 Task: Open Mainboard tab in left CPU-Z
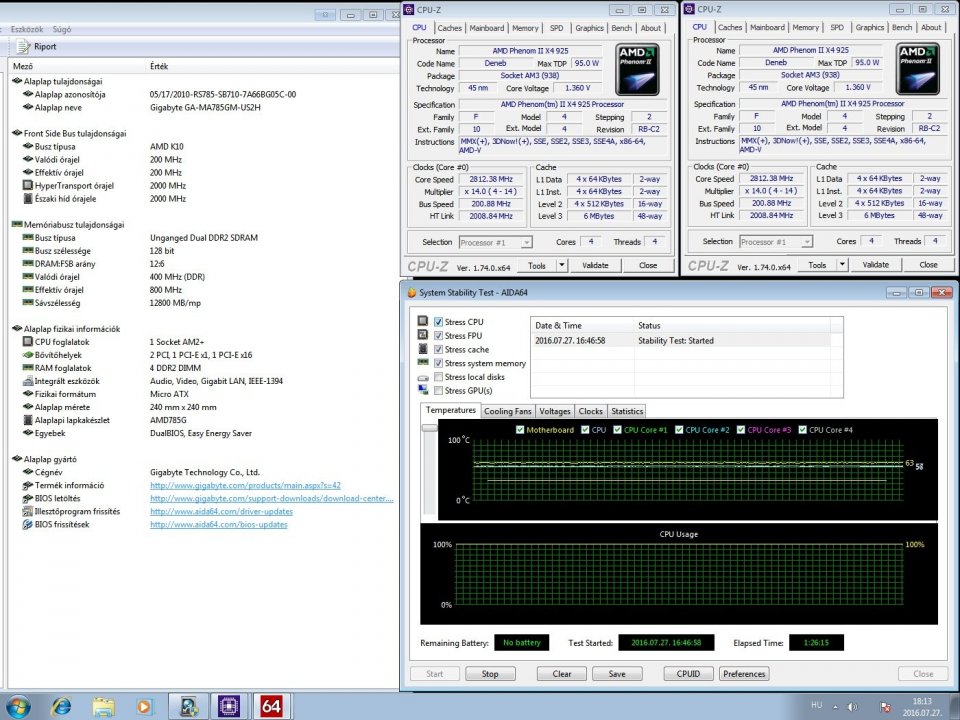[487, 28]
